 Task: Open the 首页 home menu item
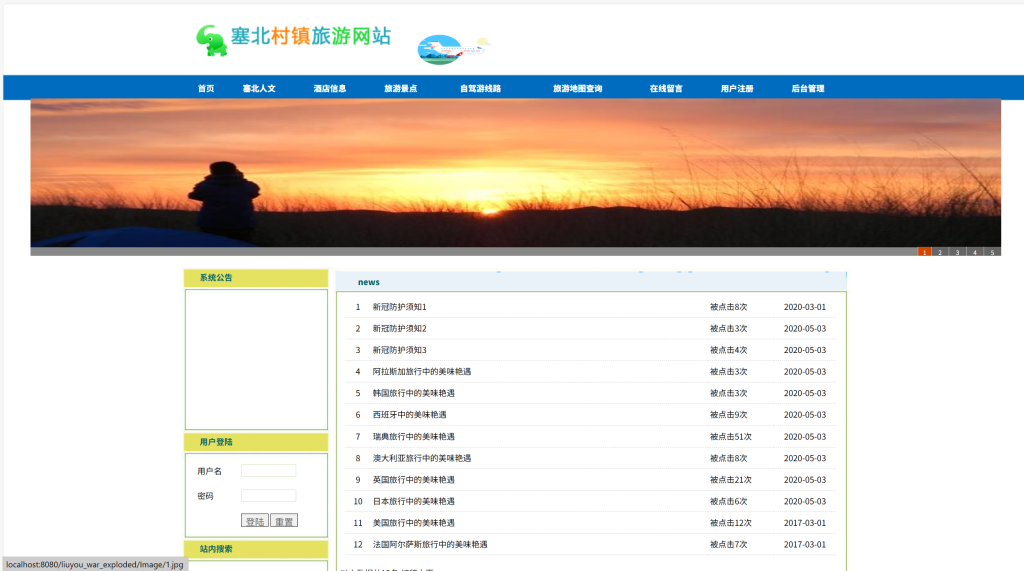point(206,89)
